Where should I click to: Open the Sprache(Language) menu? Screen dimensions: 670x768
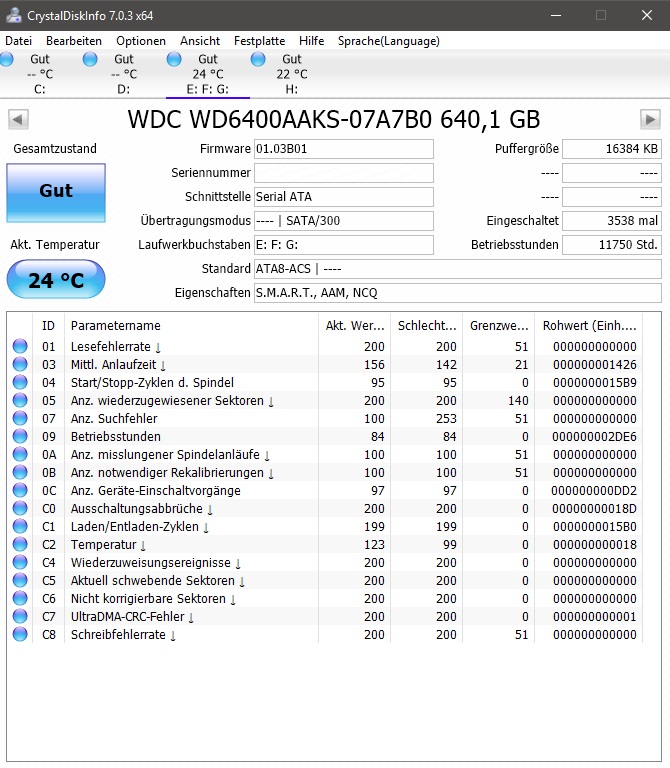[x=388, y=41]
